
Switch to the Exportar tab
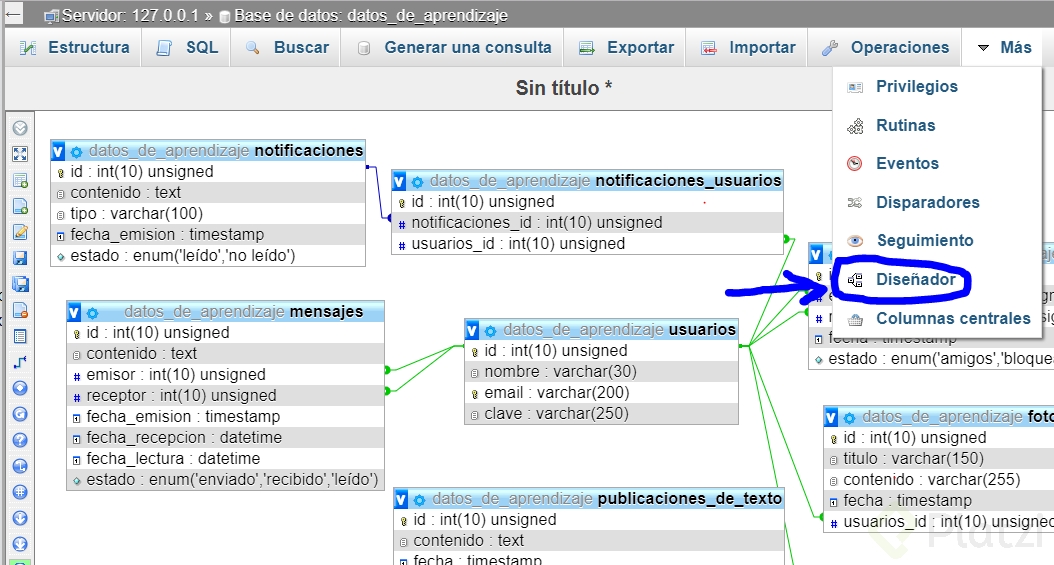pyautogui.click(x=626, y=48)
